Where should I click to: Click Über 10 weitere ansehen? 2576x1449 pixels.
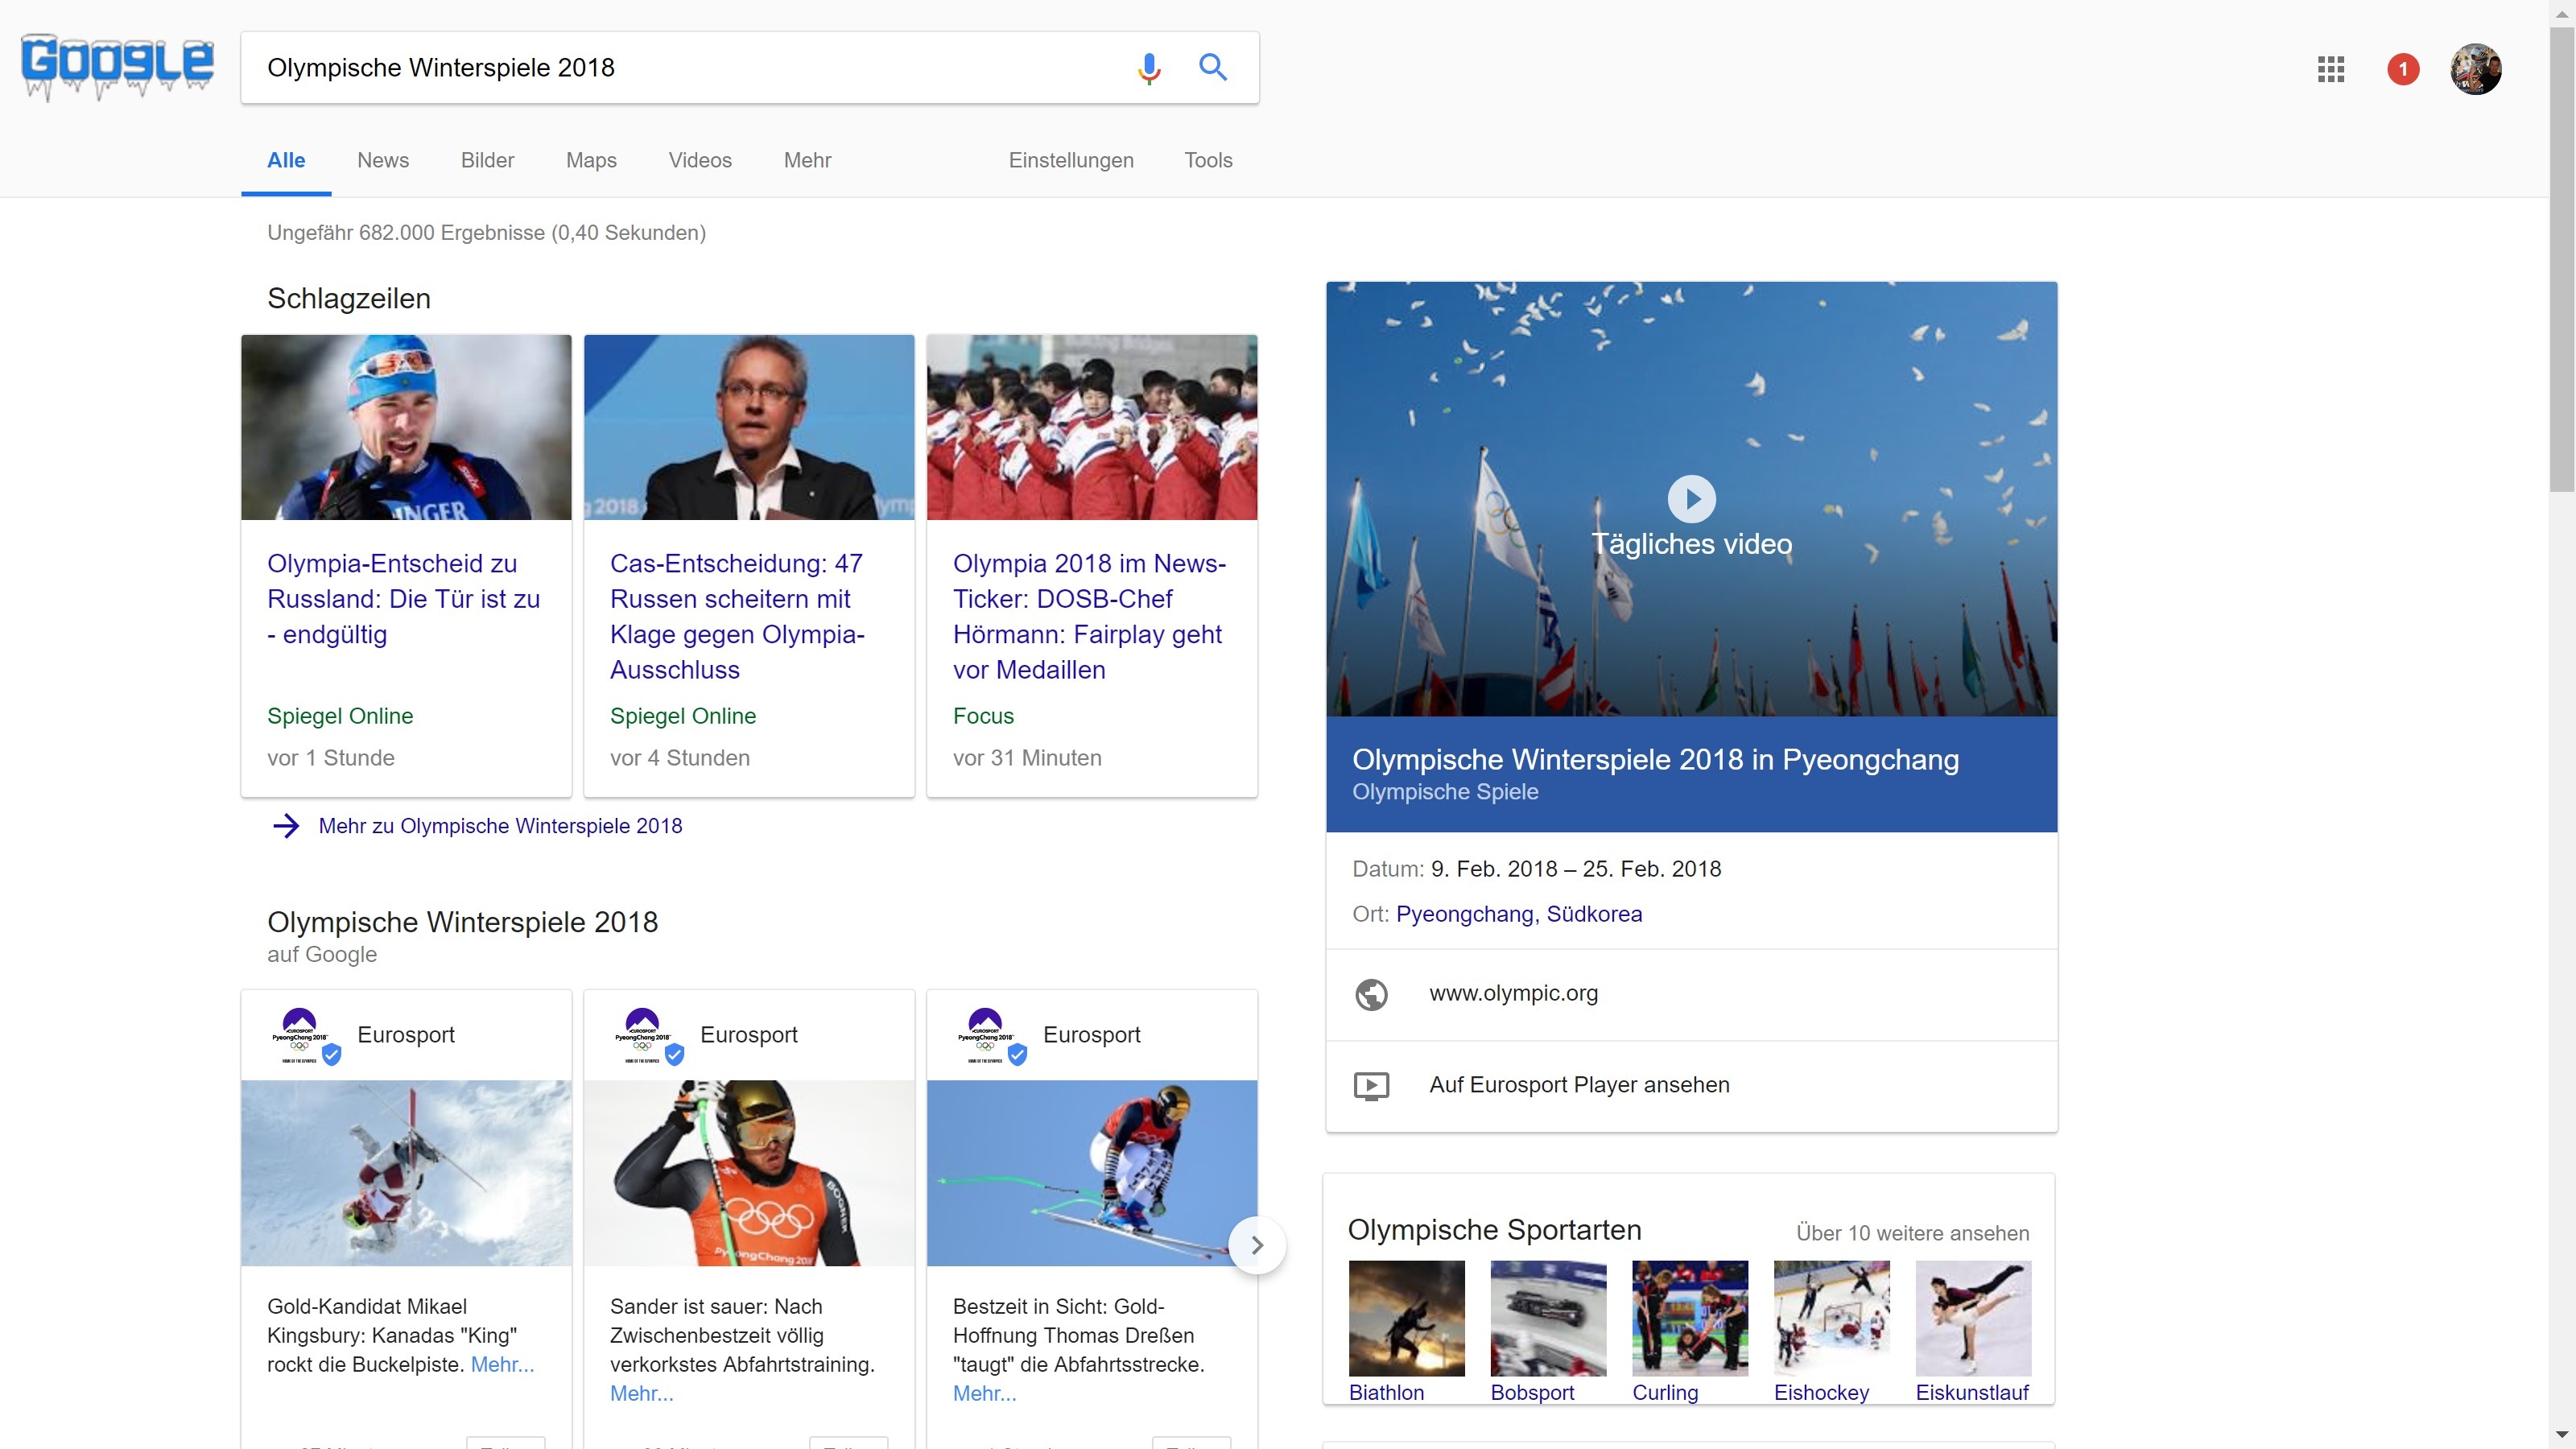tap(1912, 1233)
